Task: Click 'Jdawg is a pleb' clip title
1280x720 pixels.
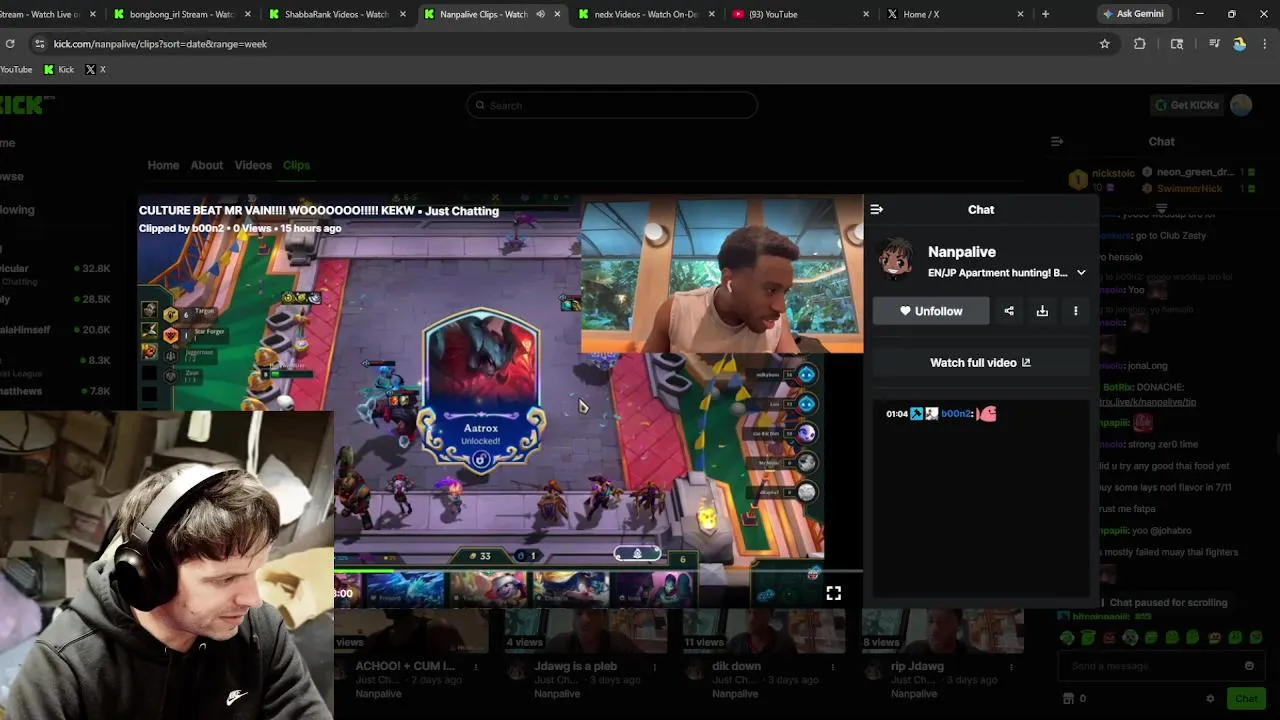Action: pyautogui.click(x=576, y=666)
